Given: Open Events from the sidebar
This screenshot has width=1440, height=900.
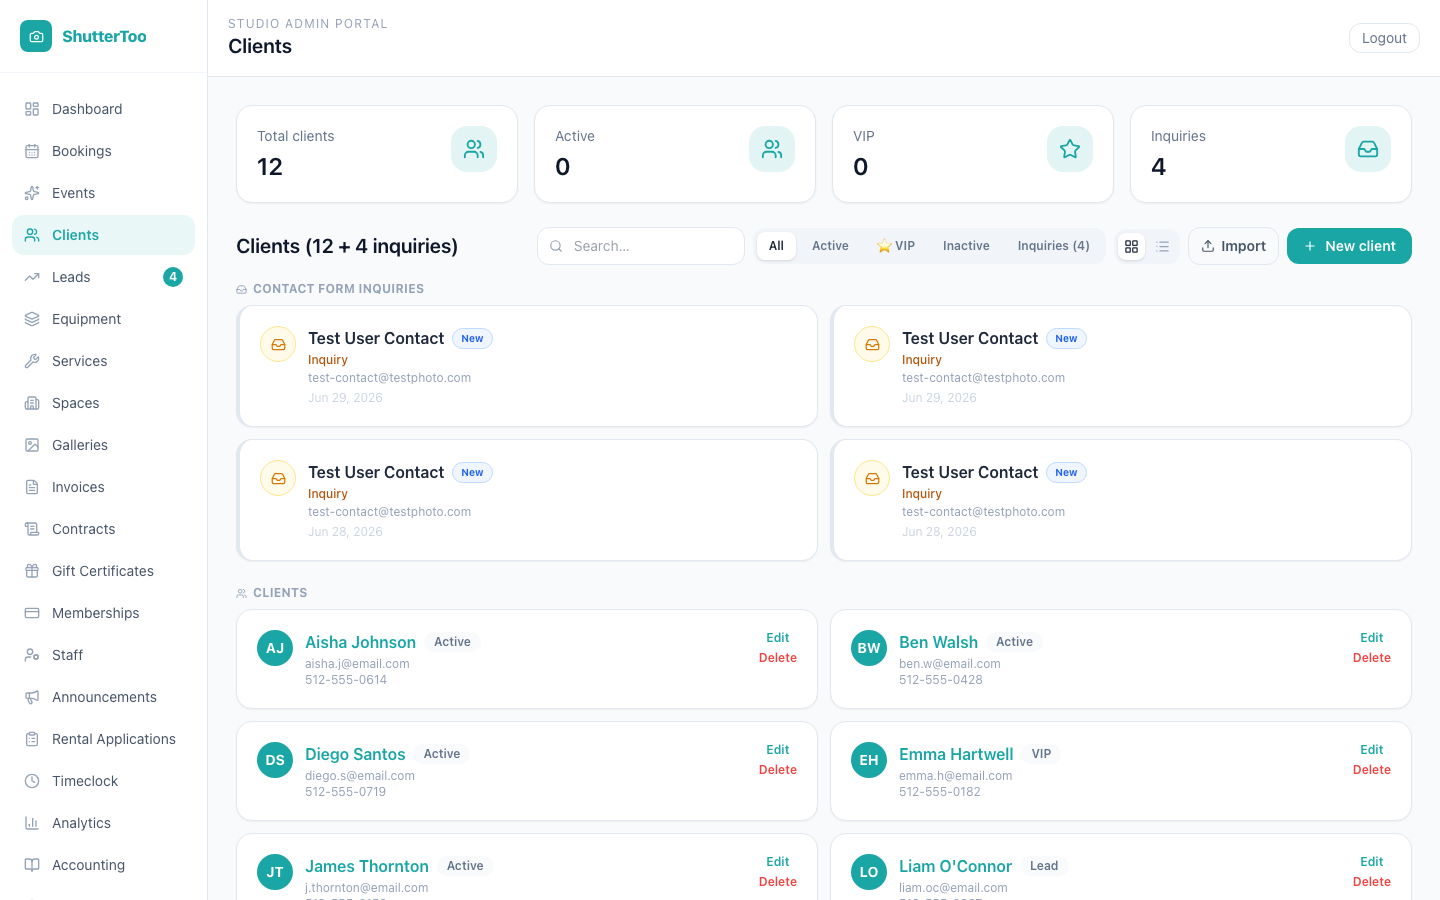Looking at the screenshot, I should pyautogui.click(x=103, y=193).
